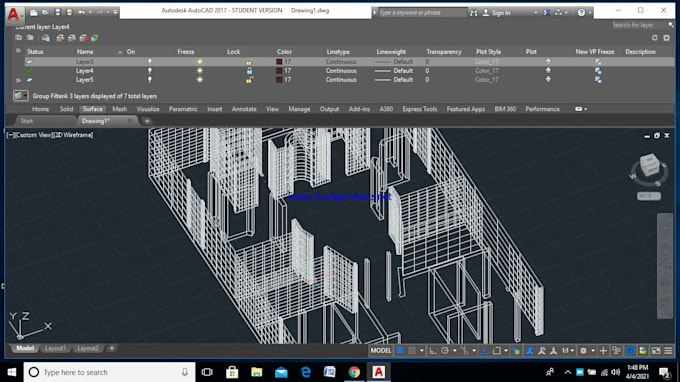Screen dimensions: 680x382
Task: Open the Start file tab
Action: 27,121
